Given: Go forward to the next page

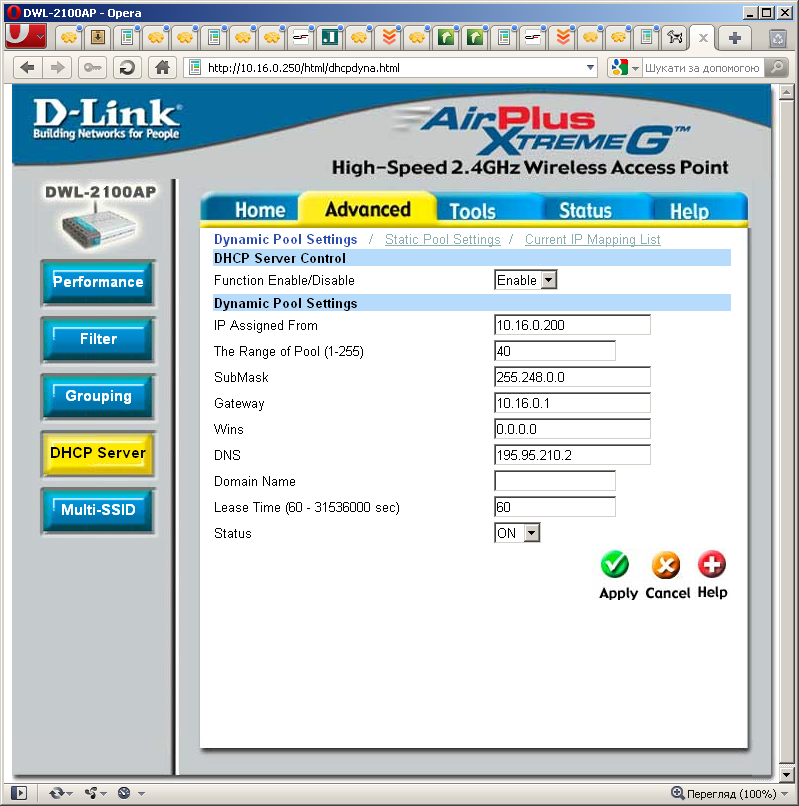Looking at the screenshot, I should [x=57, y=67].
